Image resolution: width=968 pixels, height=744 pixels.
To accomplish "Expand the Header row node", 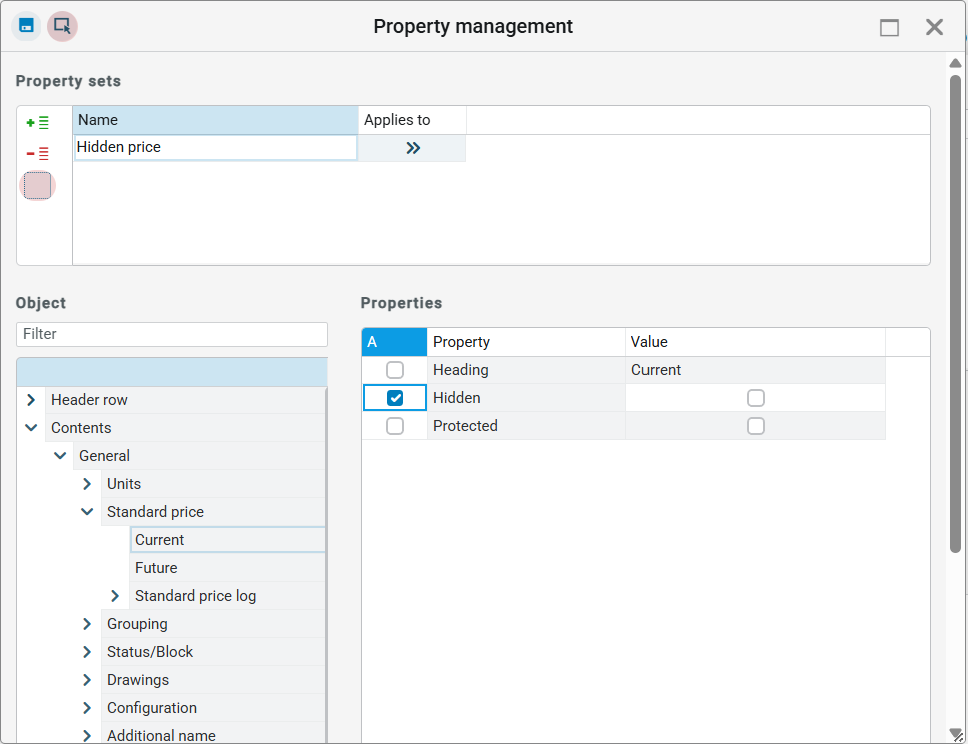I will click(31, 400).
